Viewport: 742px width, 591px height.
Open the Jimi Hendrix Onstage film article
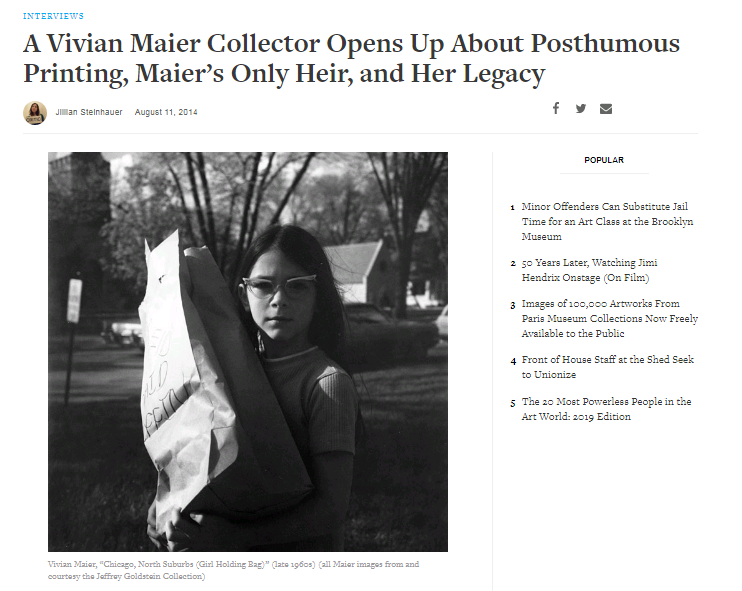pos(590,270)
